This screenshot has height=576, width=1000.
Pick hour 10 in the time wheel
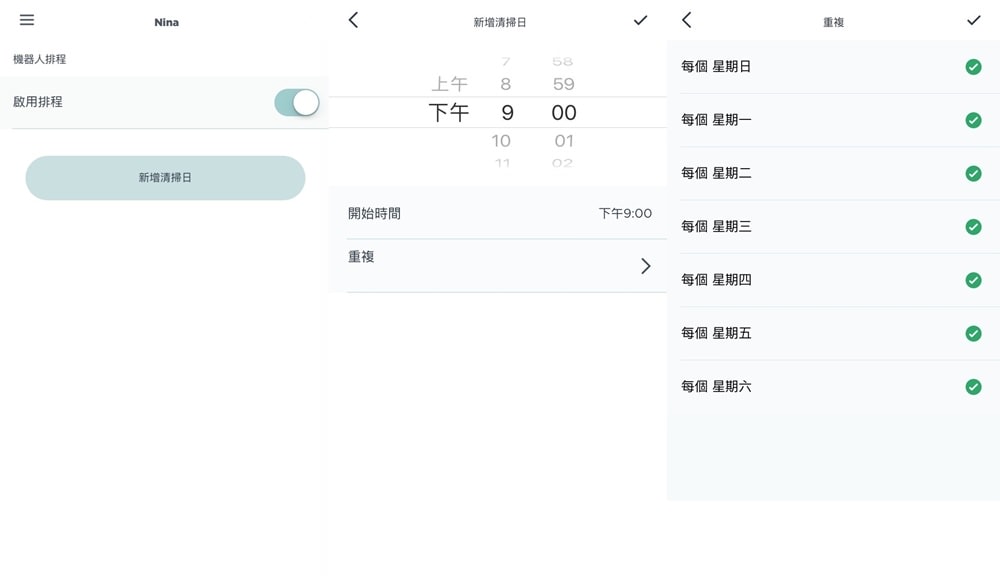coord(502,141)
